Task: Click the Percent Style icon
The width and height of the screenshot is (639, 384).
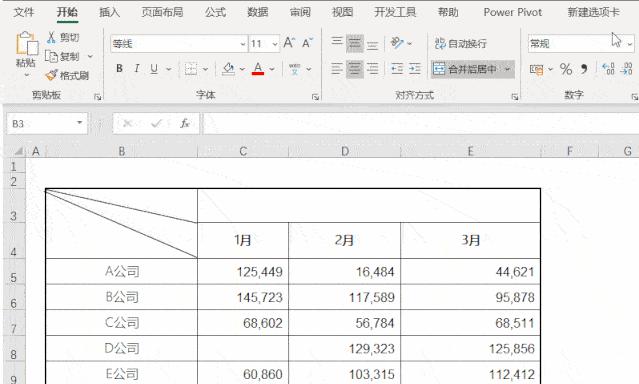Action: pos(566,69)
